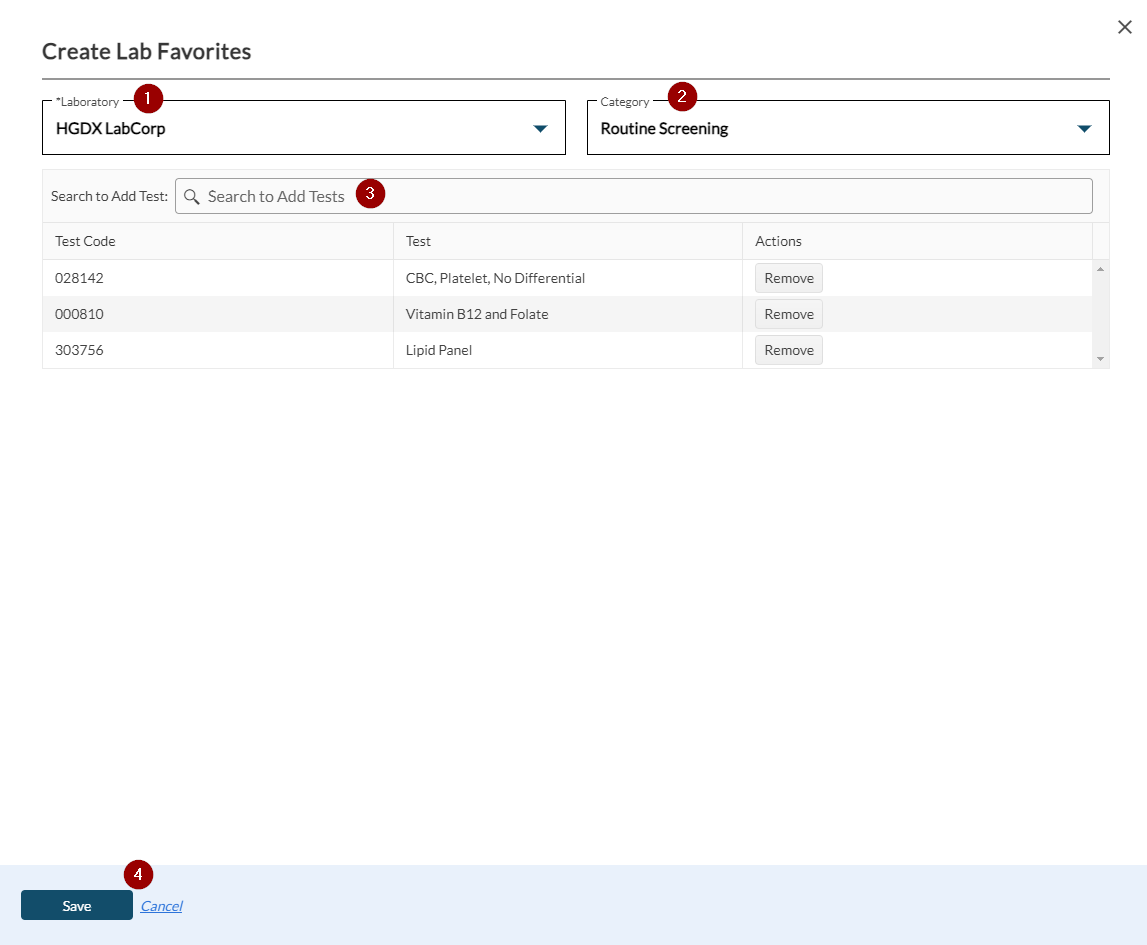
Task: Click the Search to Add Tests field
Action: pos(633,196)
